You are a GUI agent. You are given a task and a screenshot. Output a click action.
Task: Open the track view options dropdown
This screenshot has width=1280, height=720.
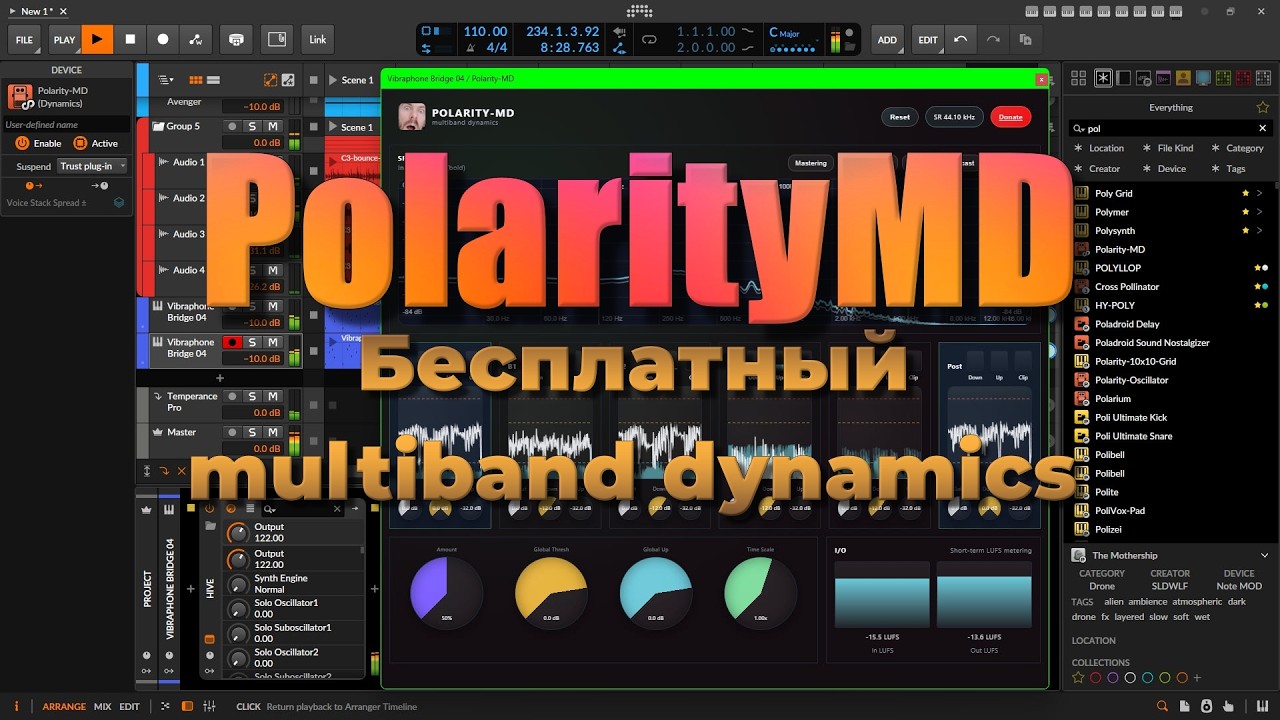(x=165, y=80)
